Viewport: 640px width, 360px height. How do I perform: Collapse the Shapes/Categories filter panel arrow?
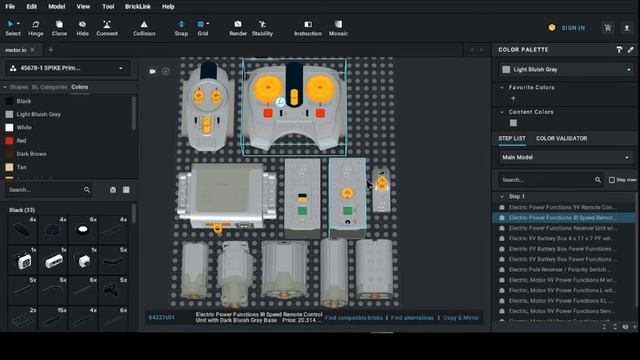coord(5,87)
